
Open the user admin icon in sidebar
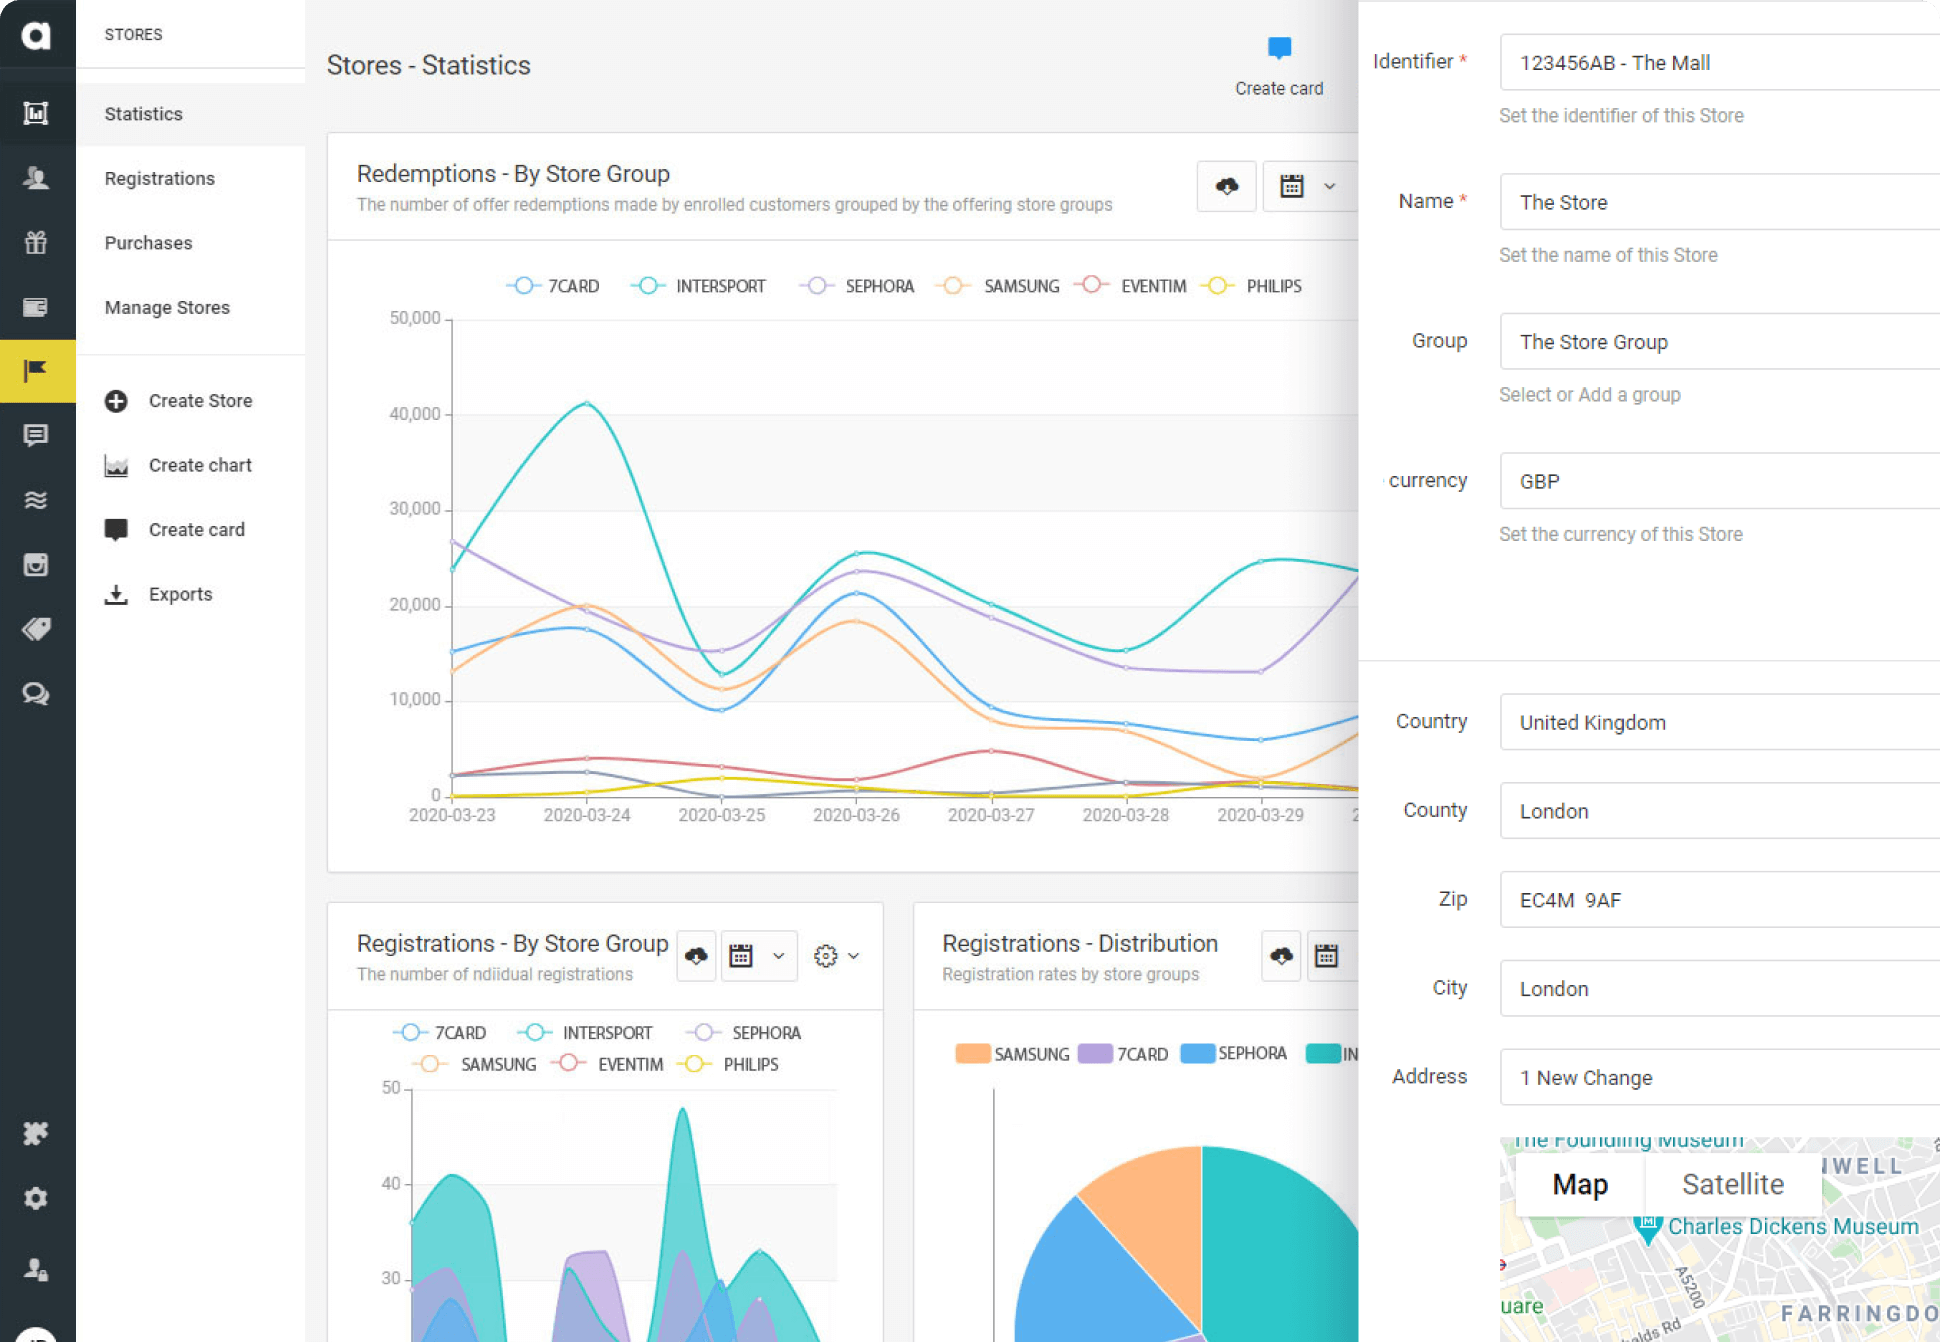coord(36,1269)
